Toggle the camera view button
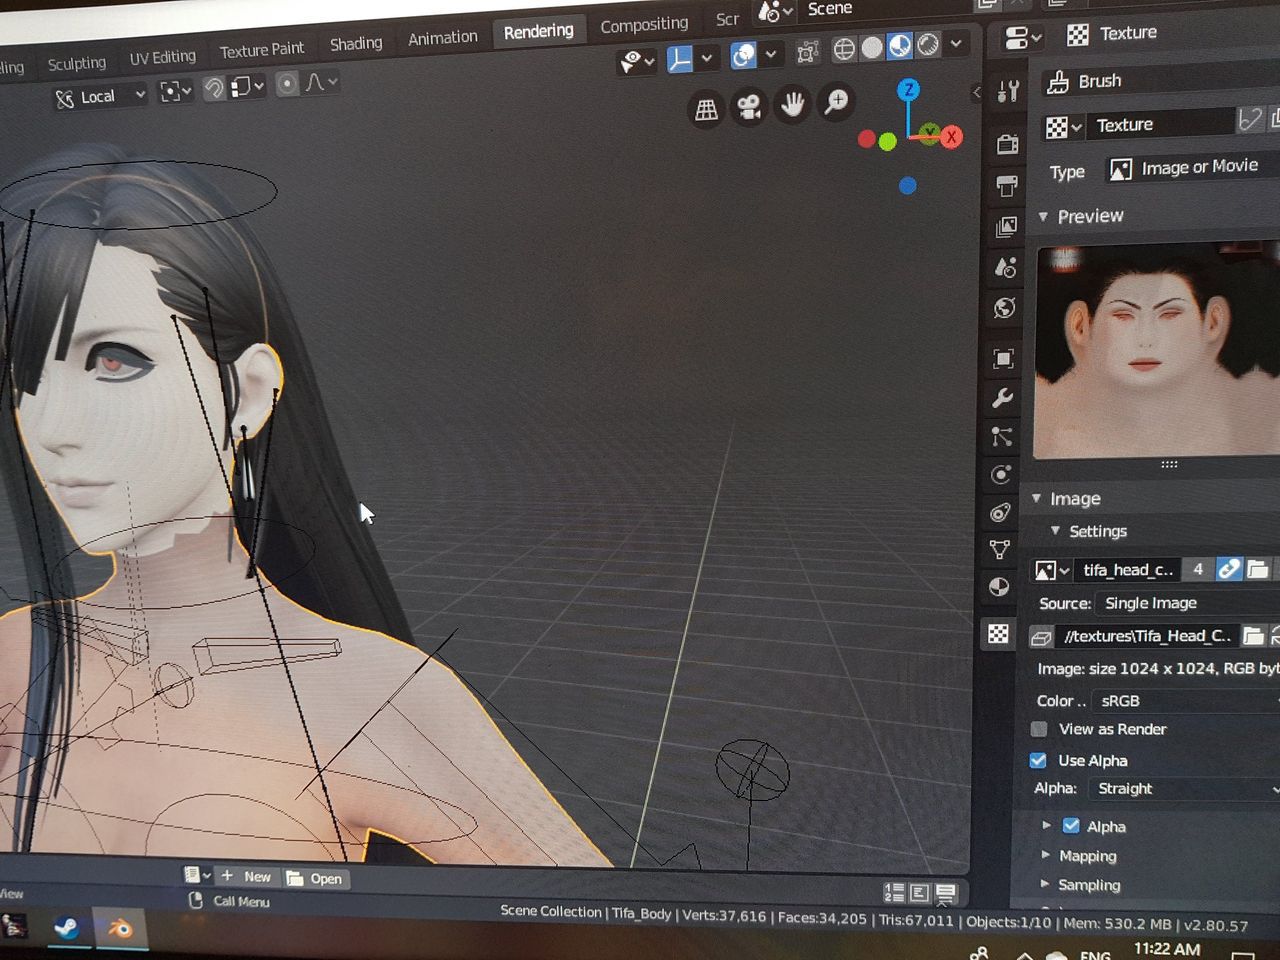 pyautogui.click(x=749, y=106)
